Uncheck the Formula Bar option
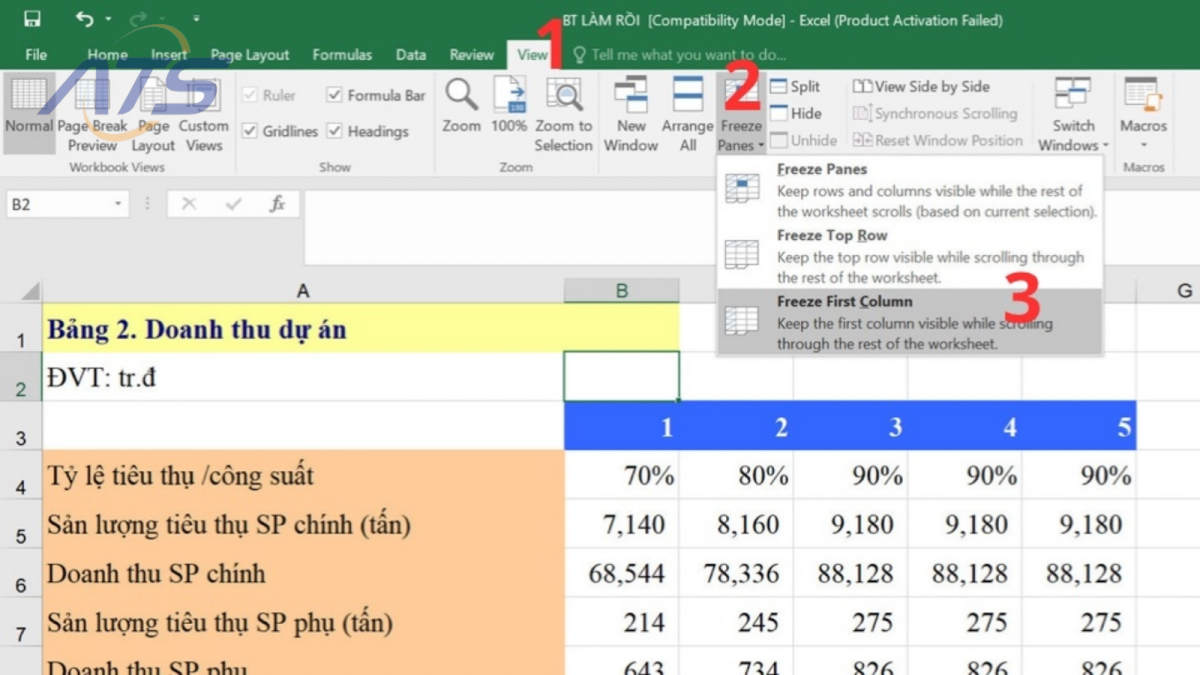1200x675 pixels. click(335, 94)
